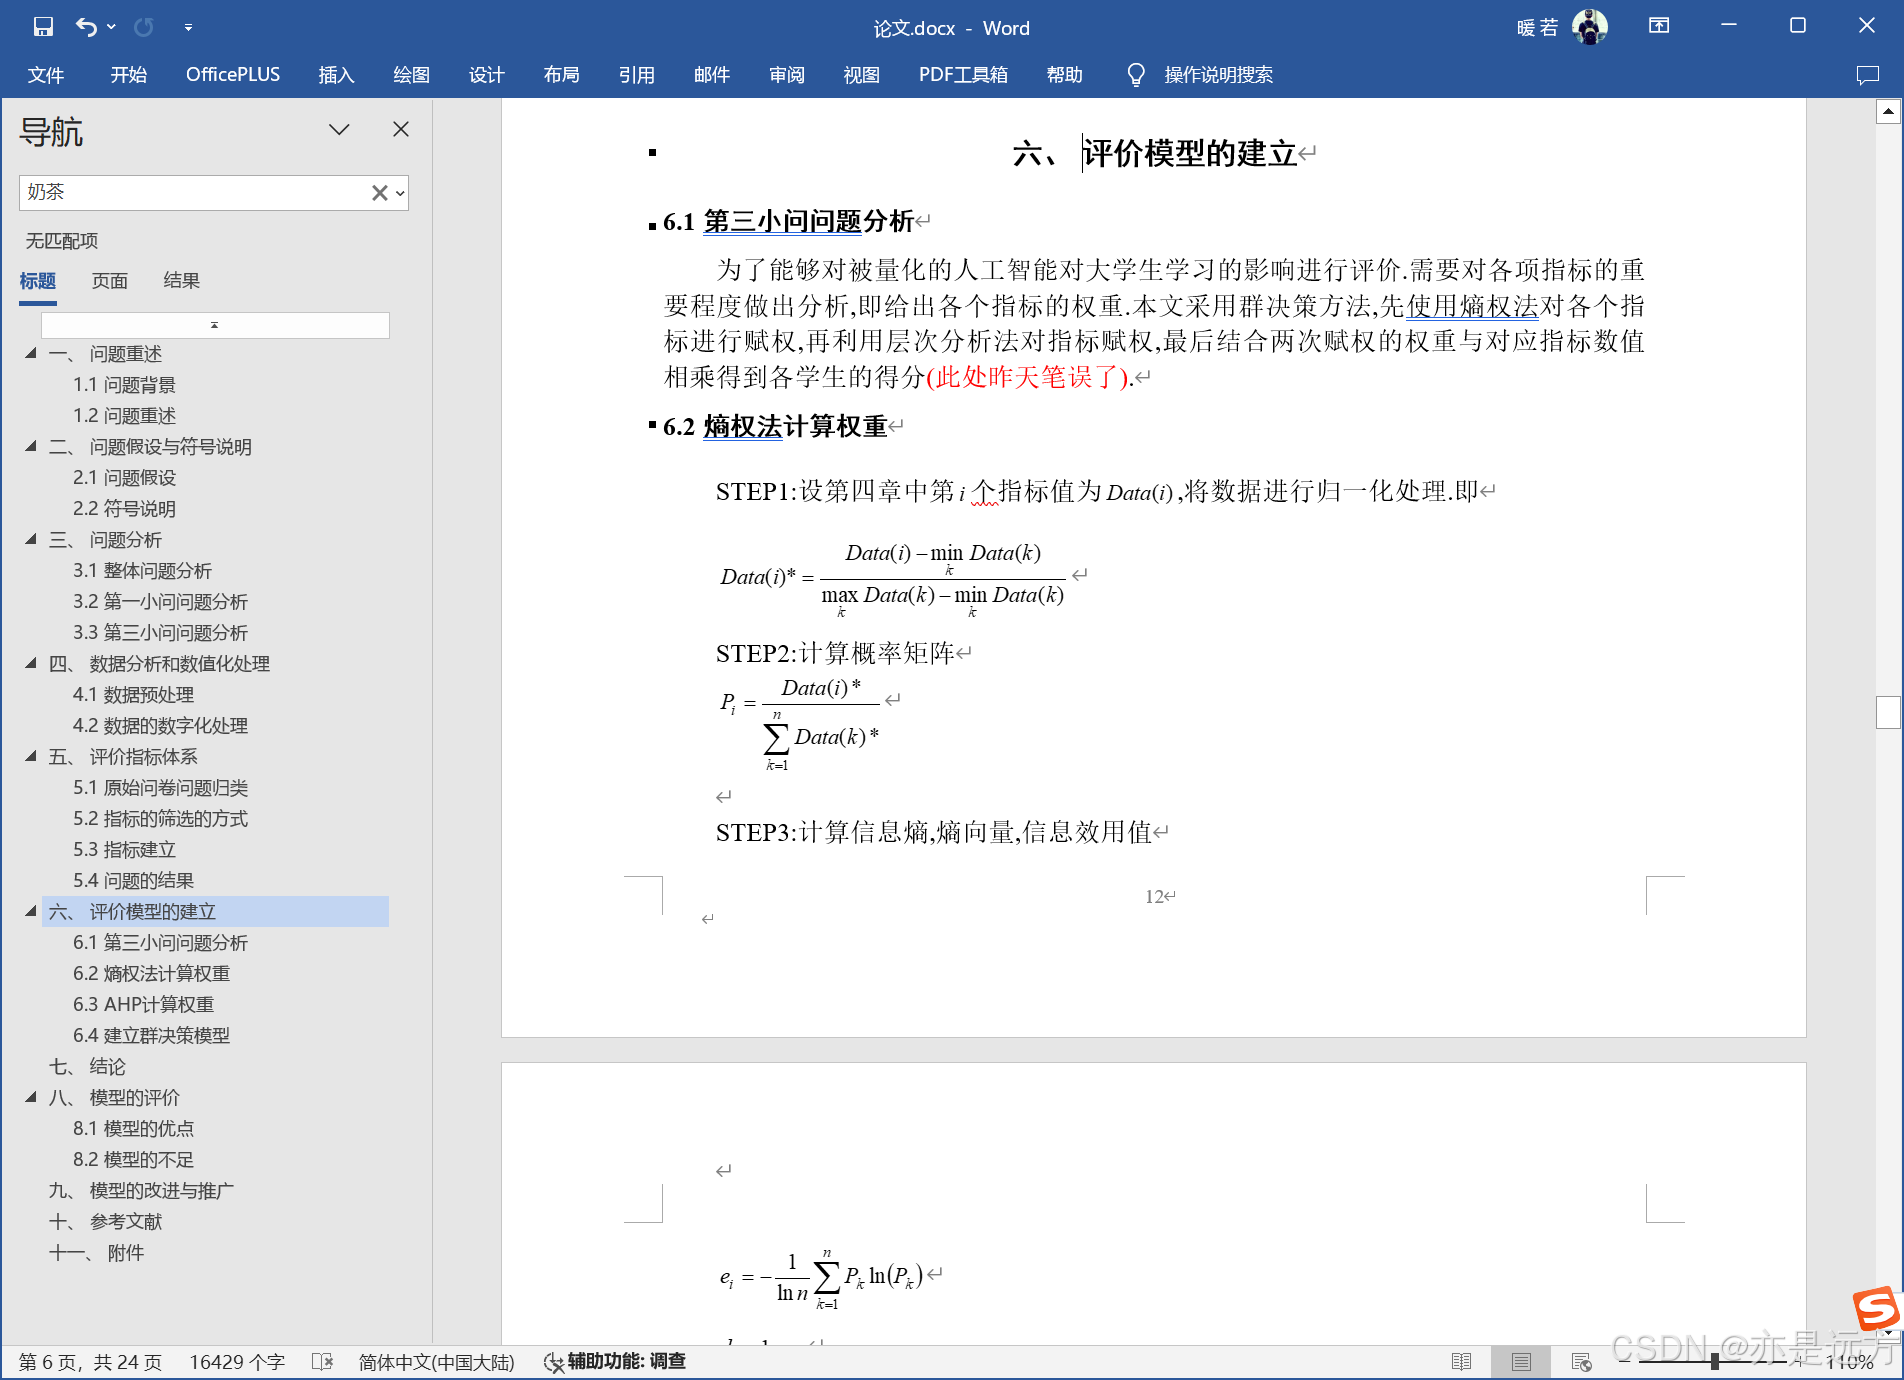The image size is (1904, 1380).
Task: Open the Comments icon at ribbon right
Action: pos(1867,75)
